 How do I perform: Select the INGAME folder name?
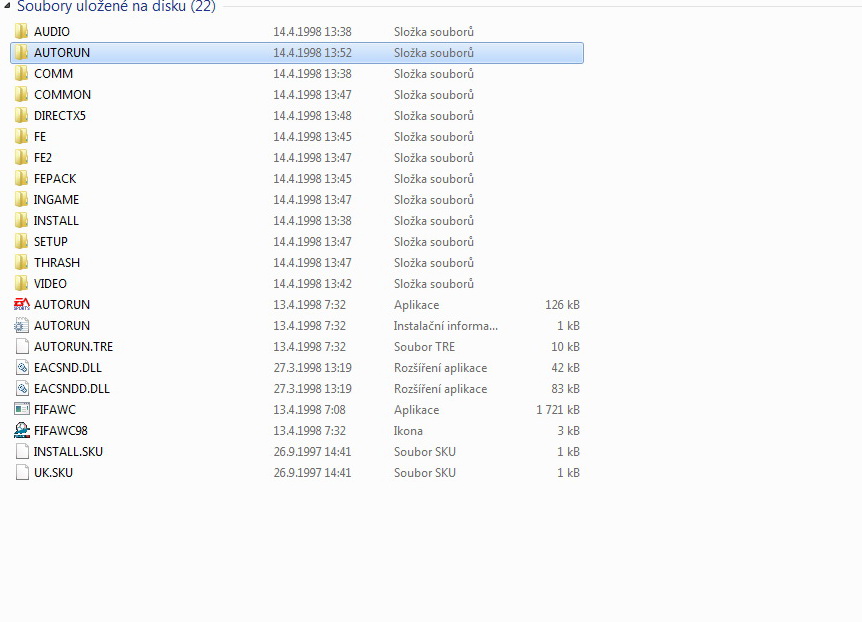[56, 200]
